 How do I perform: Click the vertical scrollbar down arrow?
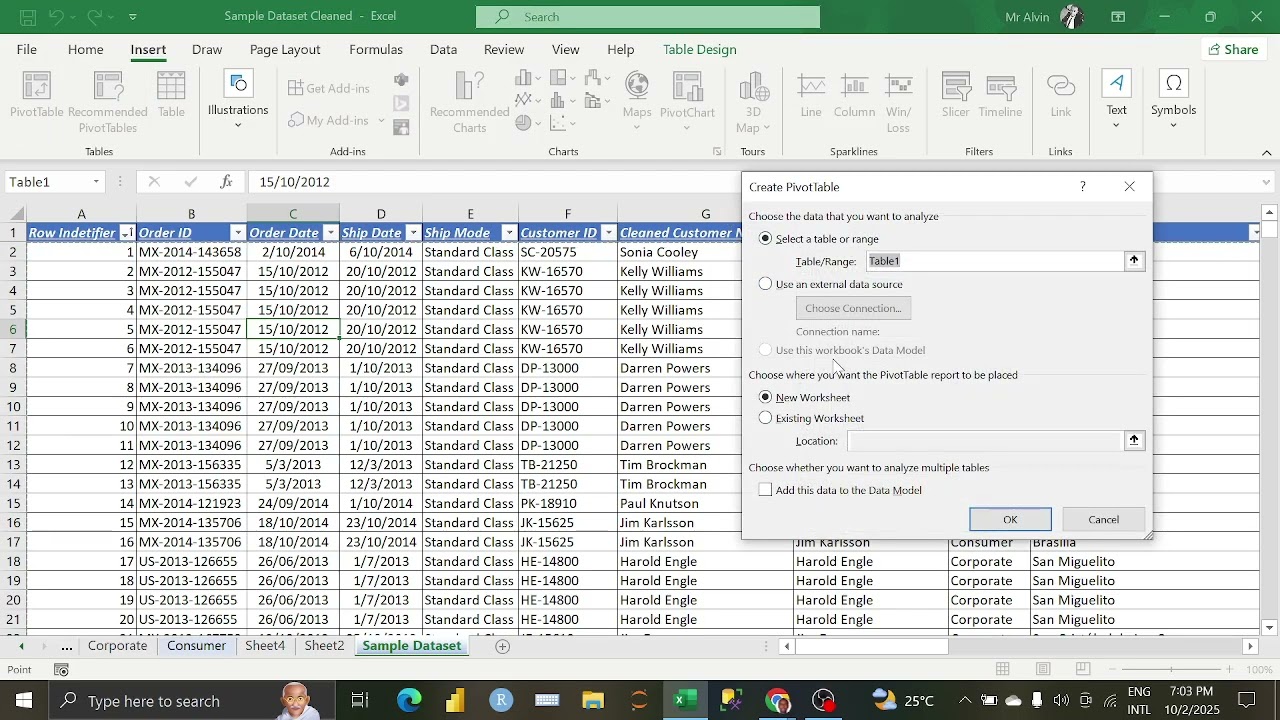[1270, 628]
